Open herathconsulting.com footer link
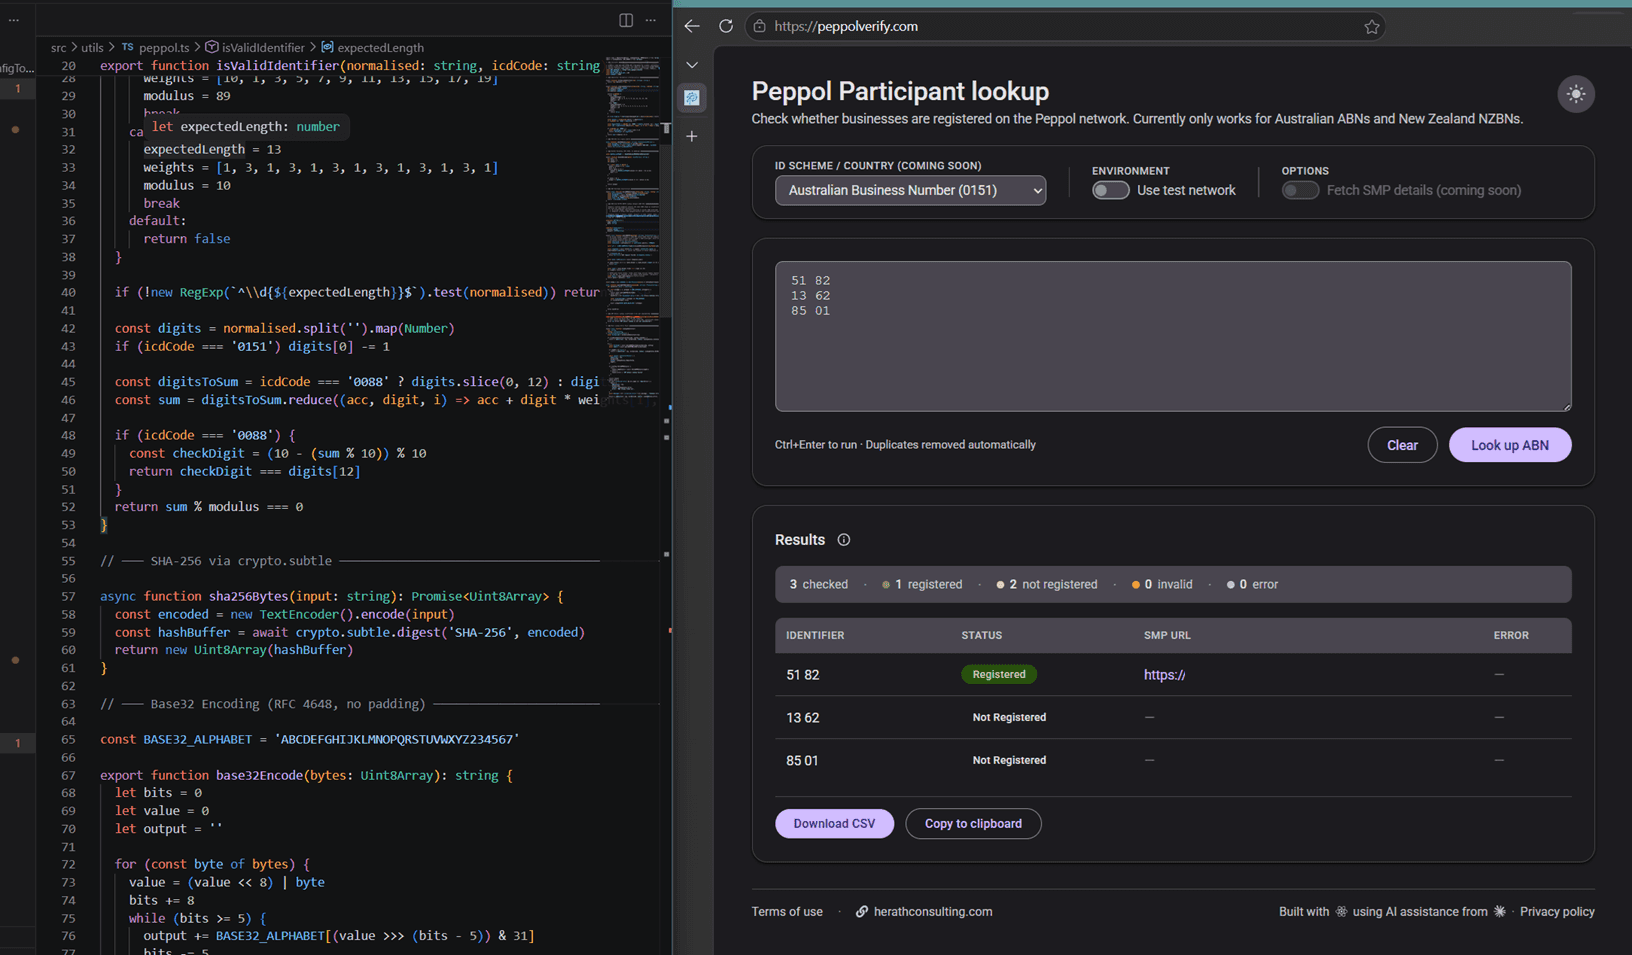 932,911
